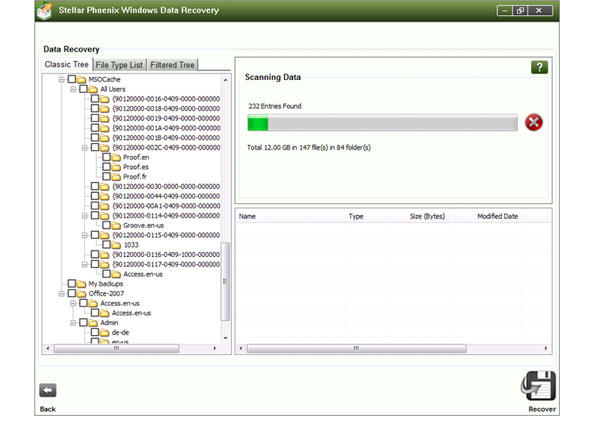590x421 pixels.
Task: Click the de-de folder icon
Action: (x=105, y=333)
